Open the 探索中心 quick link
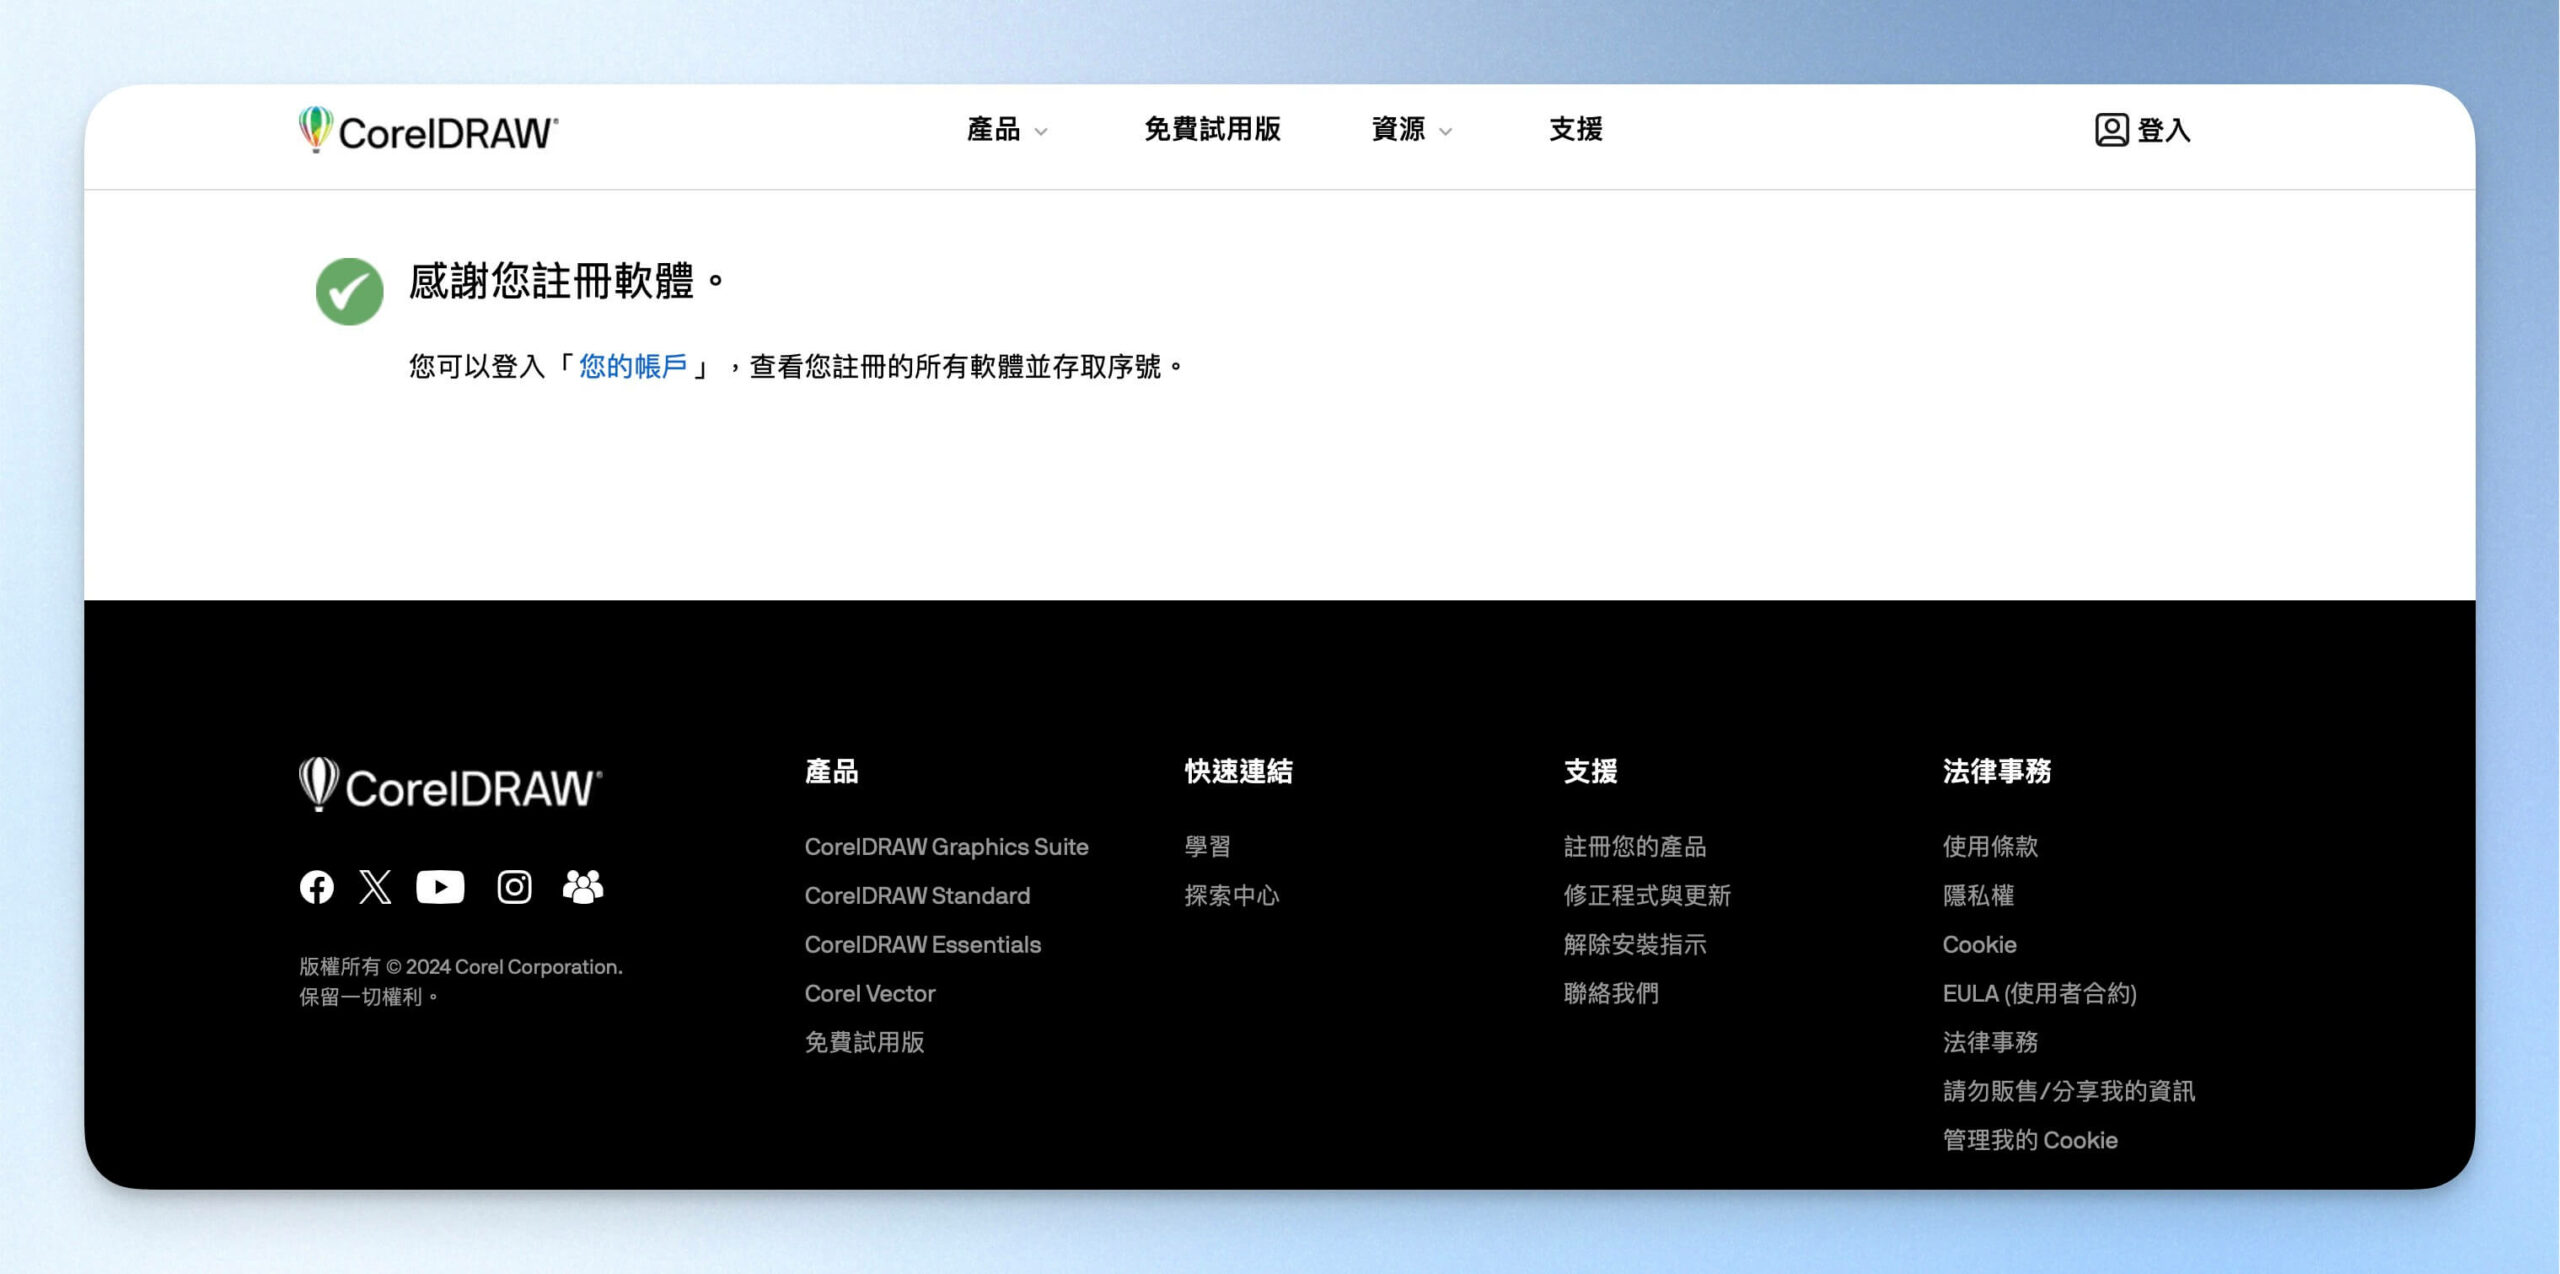Screen dimensions: 2560x1274 pos(1232,896)
